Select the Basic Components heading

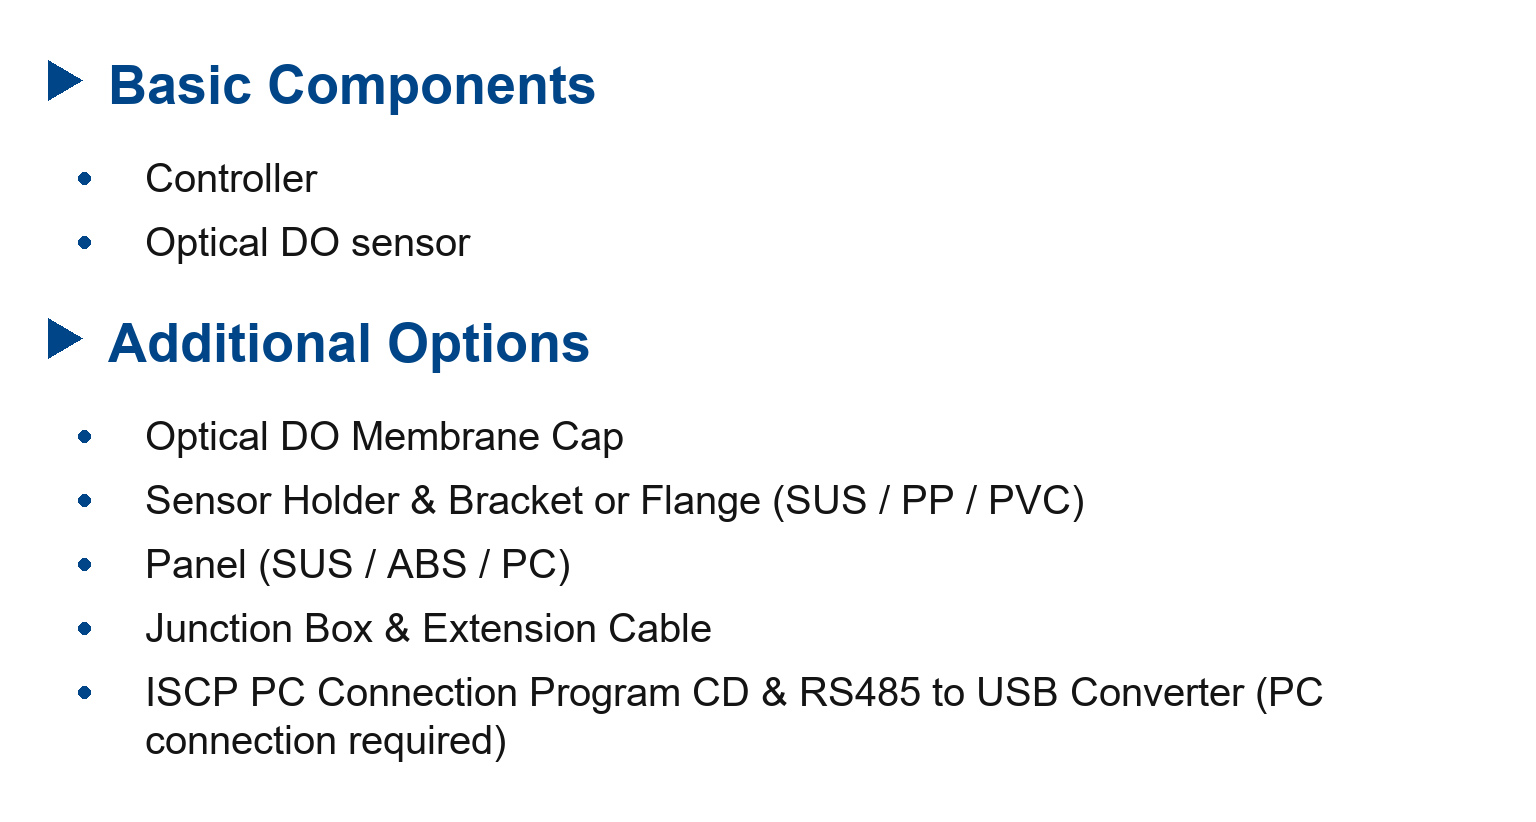pyautogui.click(x=352, y=85)
